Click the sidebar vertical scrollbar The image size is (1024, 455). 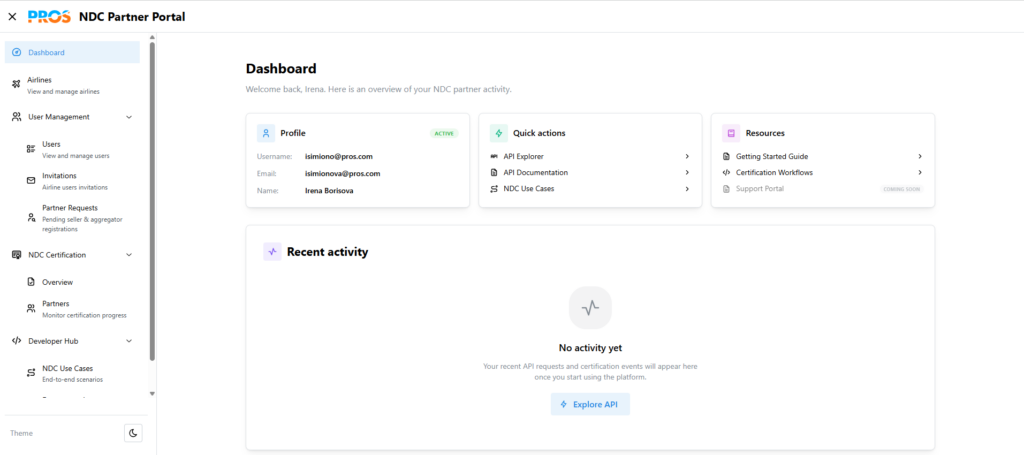(152, 200)
